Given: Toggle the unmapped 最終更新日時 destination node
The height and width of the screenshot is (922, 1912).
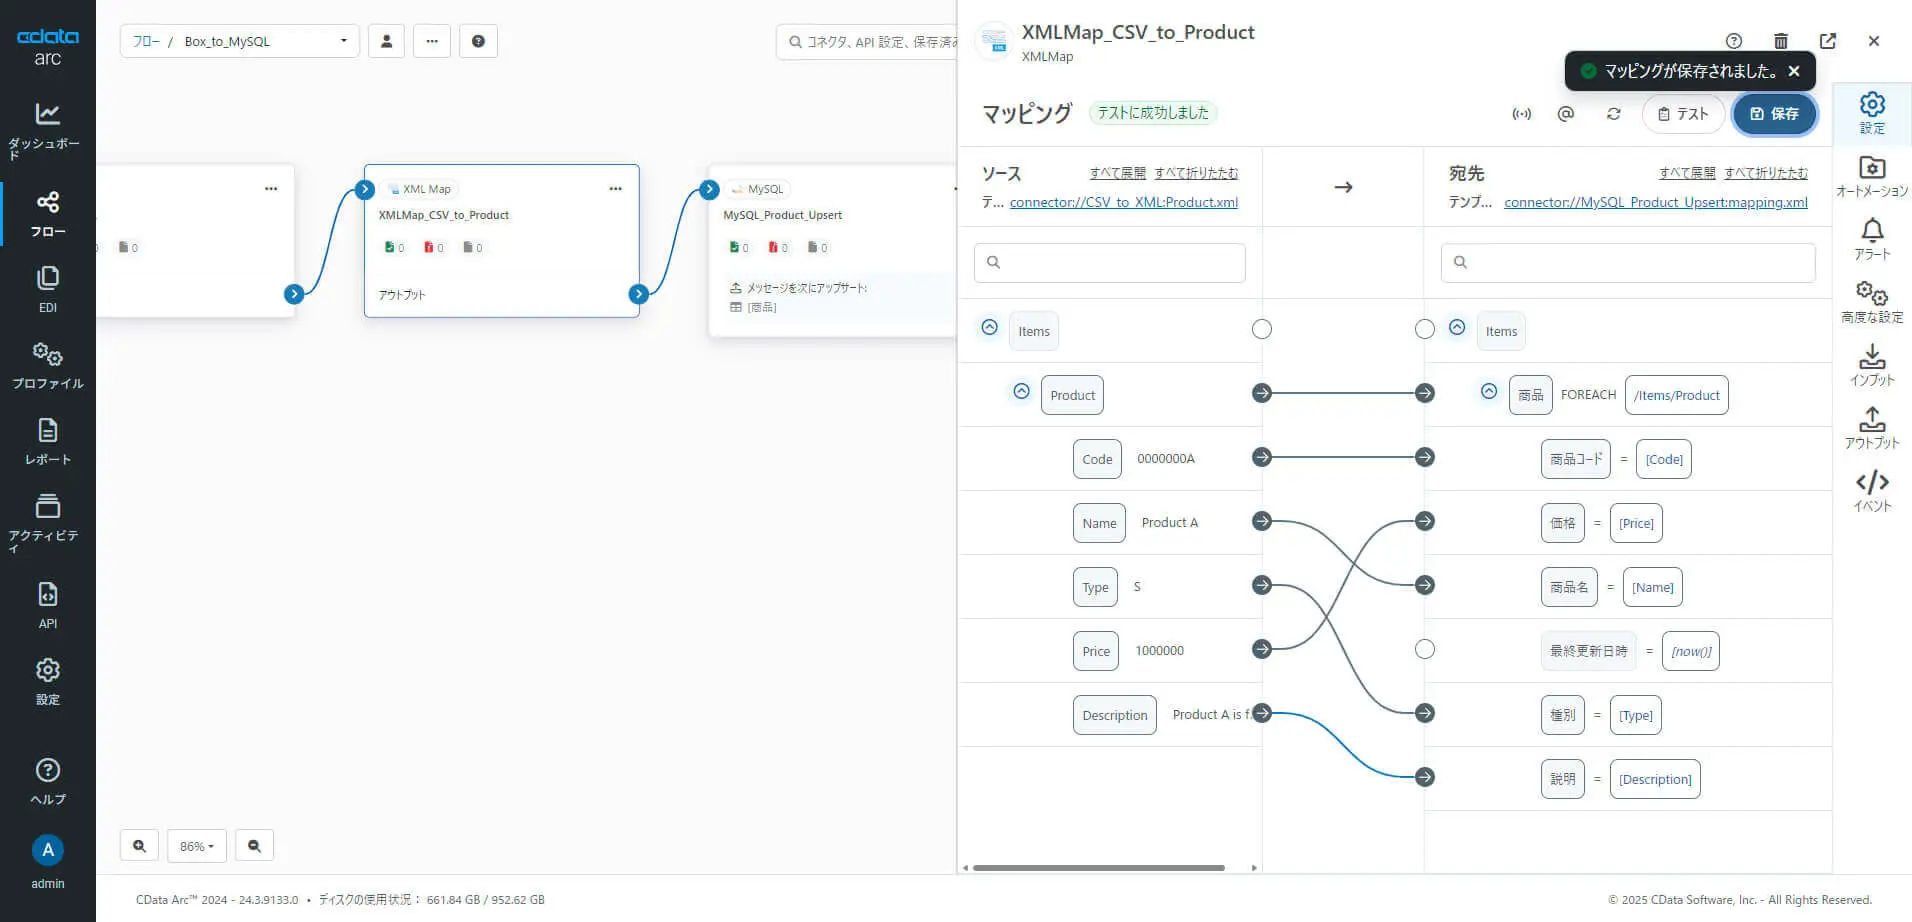Looking at the screenshot, I should 1425,650.
